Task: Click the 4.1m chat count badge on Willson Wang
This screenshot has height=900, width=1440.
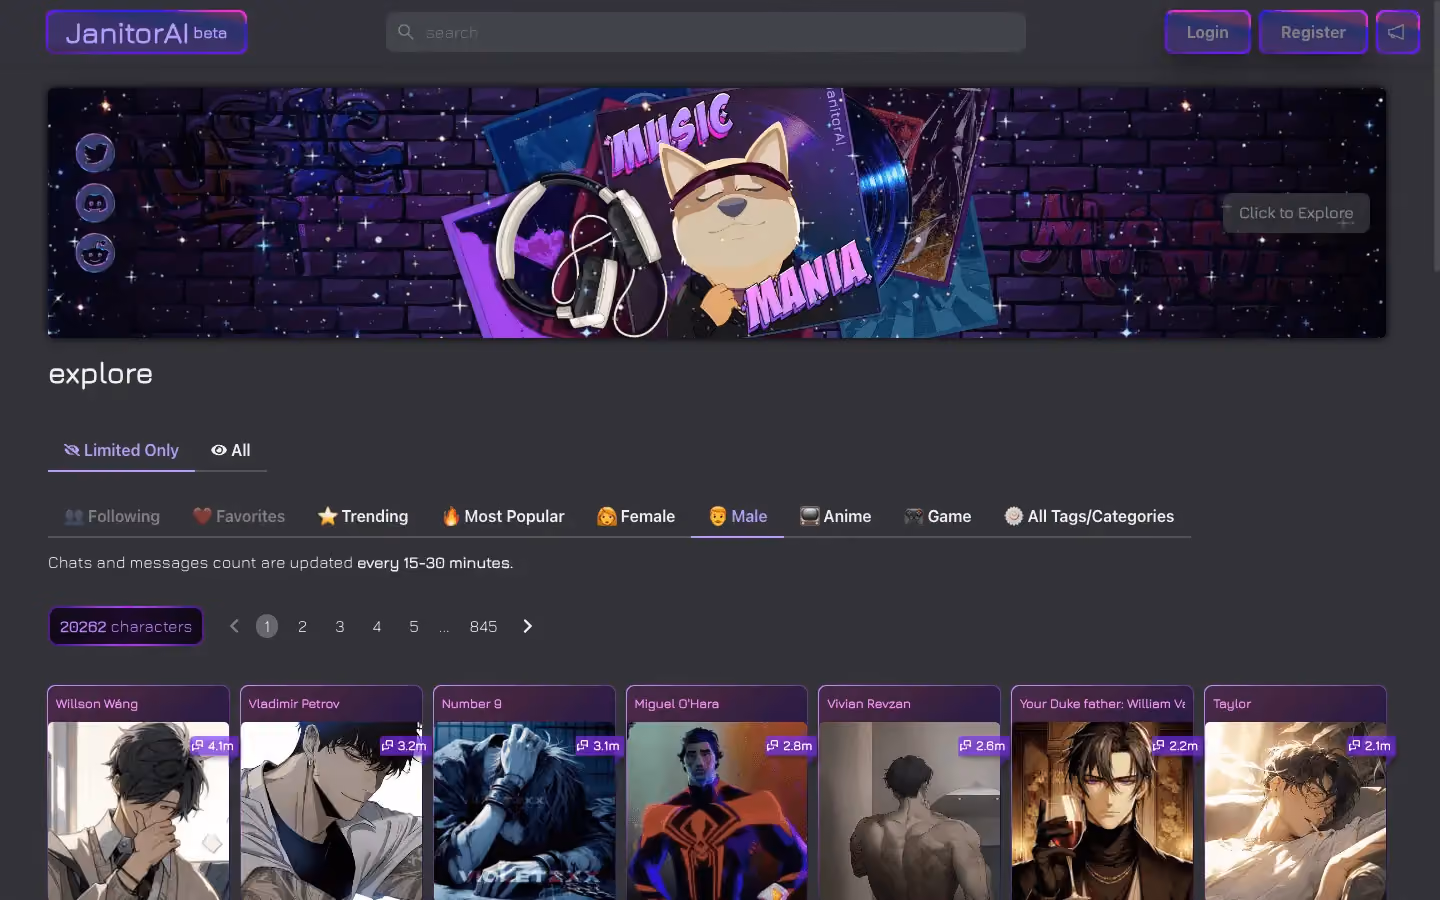Action: [x=213, y=746]
